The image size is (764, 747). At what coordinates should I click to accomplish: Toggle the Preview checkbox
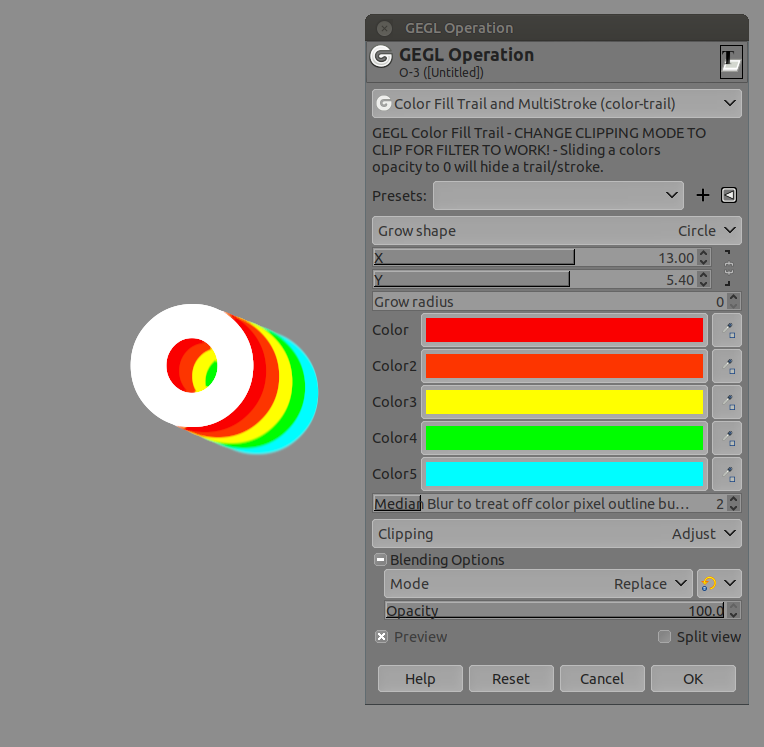click(x=382, y=636)
